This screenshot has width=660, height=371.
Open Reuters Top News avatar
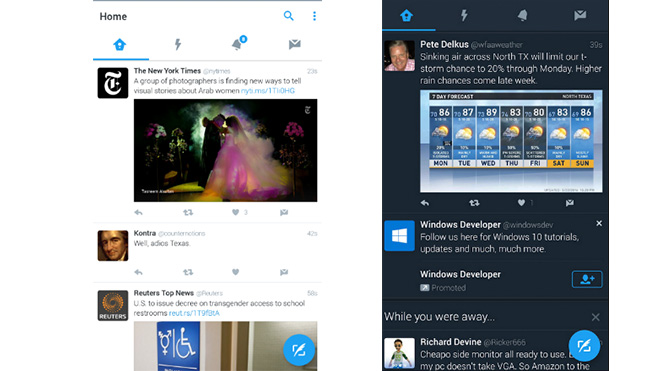pos(113,305)
